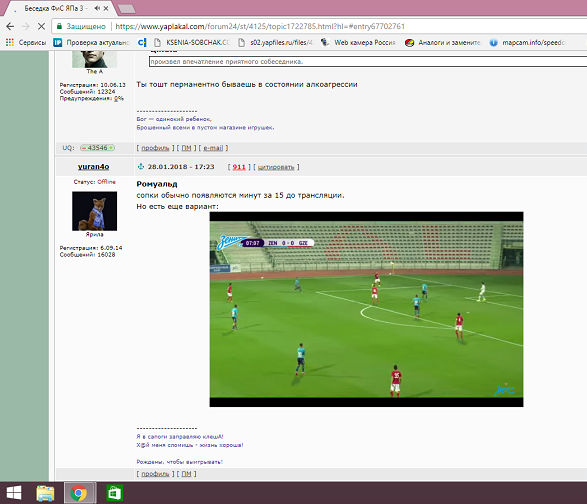The image size is (587, 504).
Task: Open yuran4o's профиль link at bottom
Action: click(x=155, y=474)
